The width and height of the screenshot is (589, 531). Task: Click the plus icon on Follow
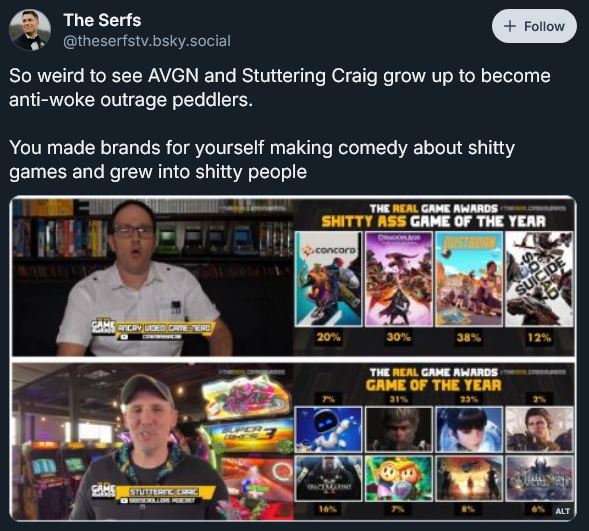click(509, 26)
